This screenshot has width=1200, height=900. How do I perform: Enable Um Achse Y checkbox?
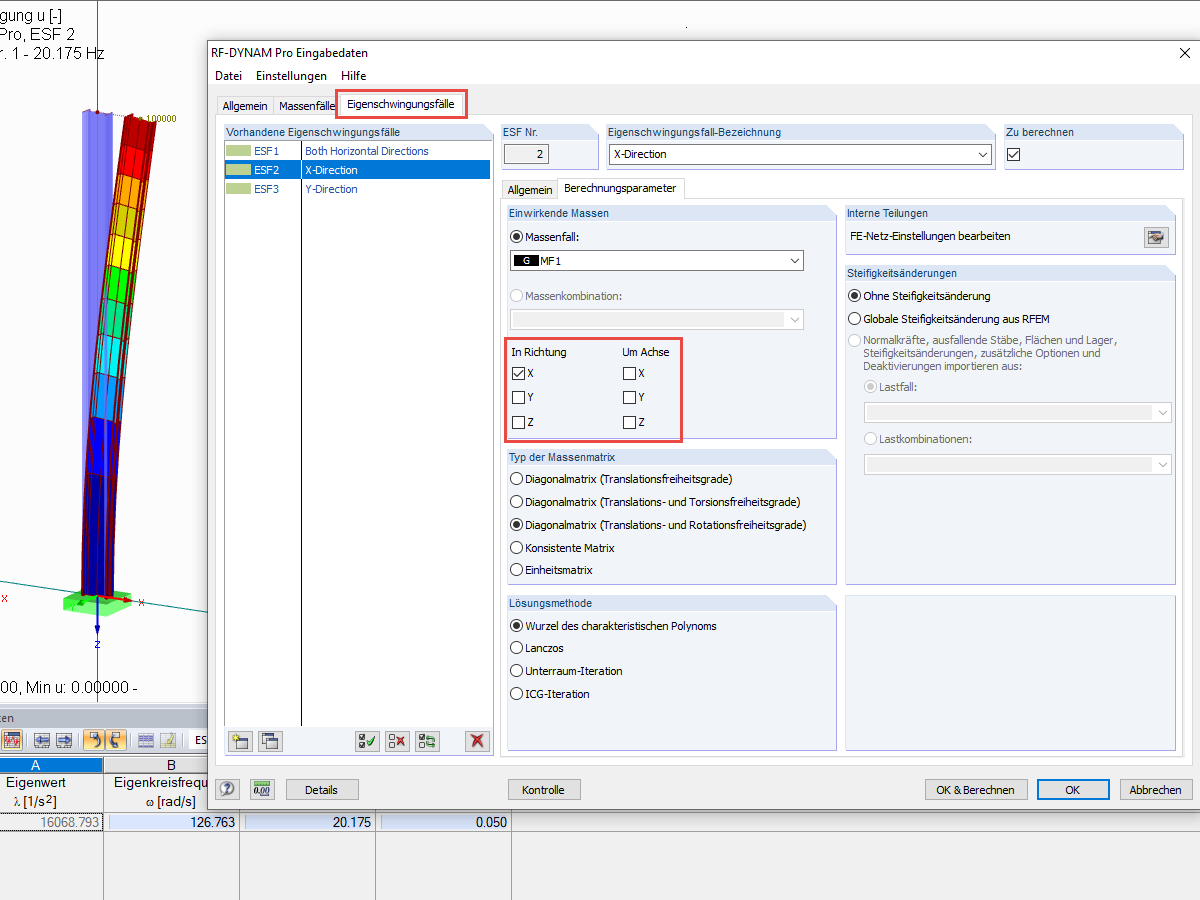[629, 398]
